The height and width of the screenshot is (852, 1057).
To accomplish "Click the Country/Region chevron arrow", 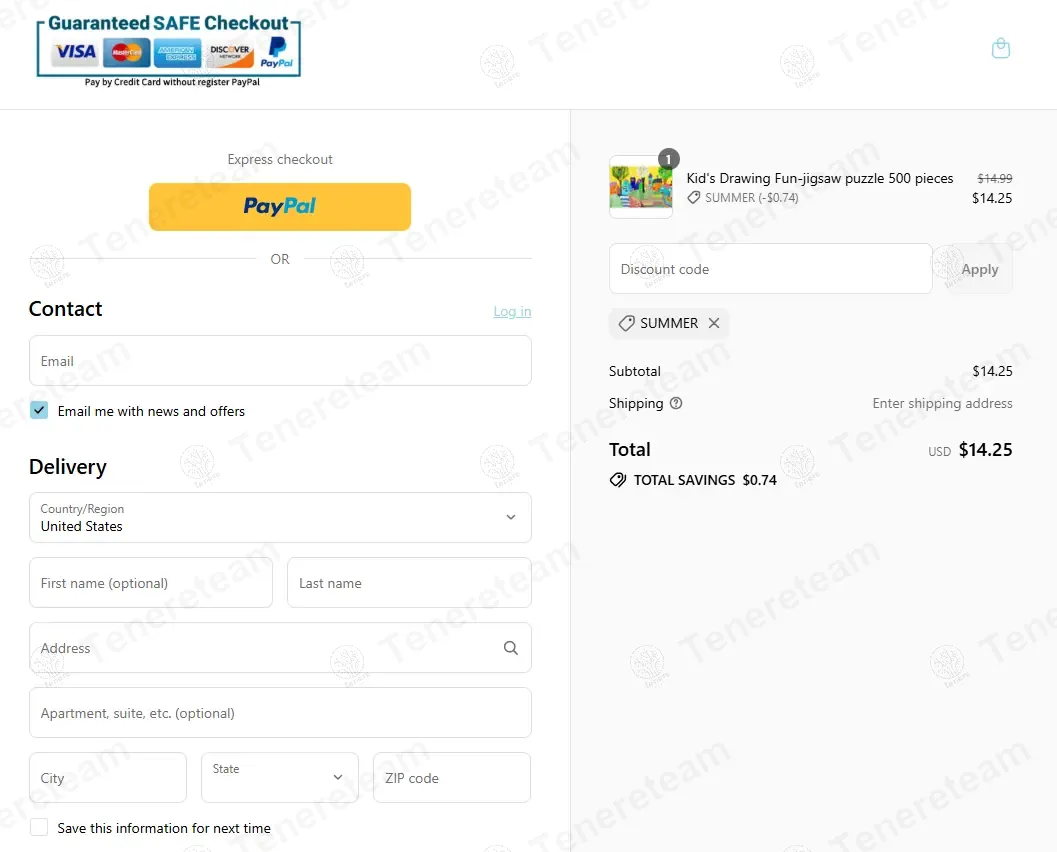I will pos(511,517).
